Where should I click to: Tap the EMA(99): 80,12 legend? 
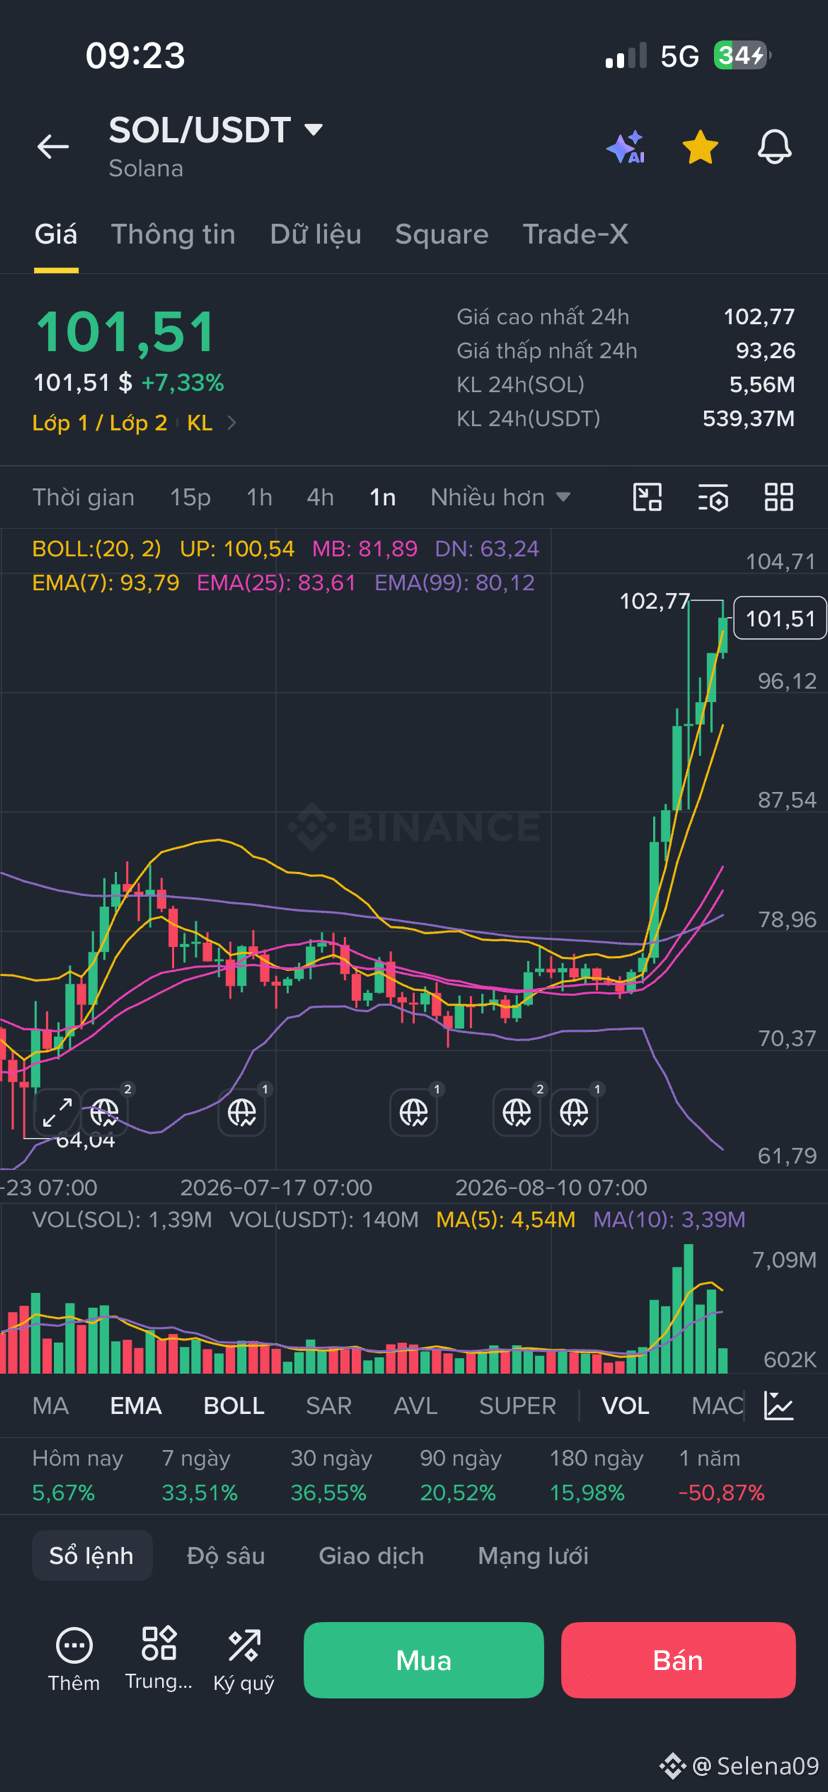pos(455,583)
